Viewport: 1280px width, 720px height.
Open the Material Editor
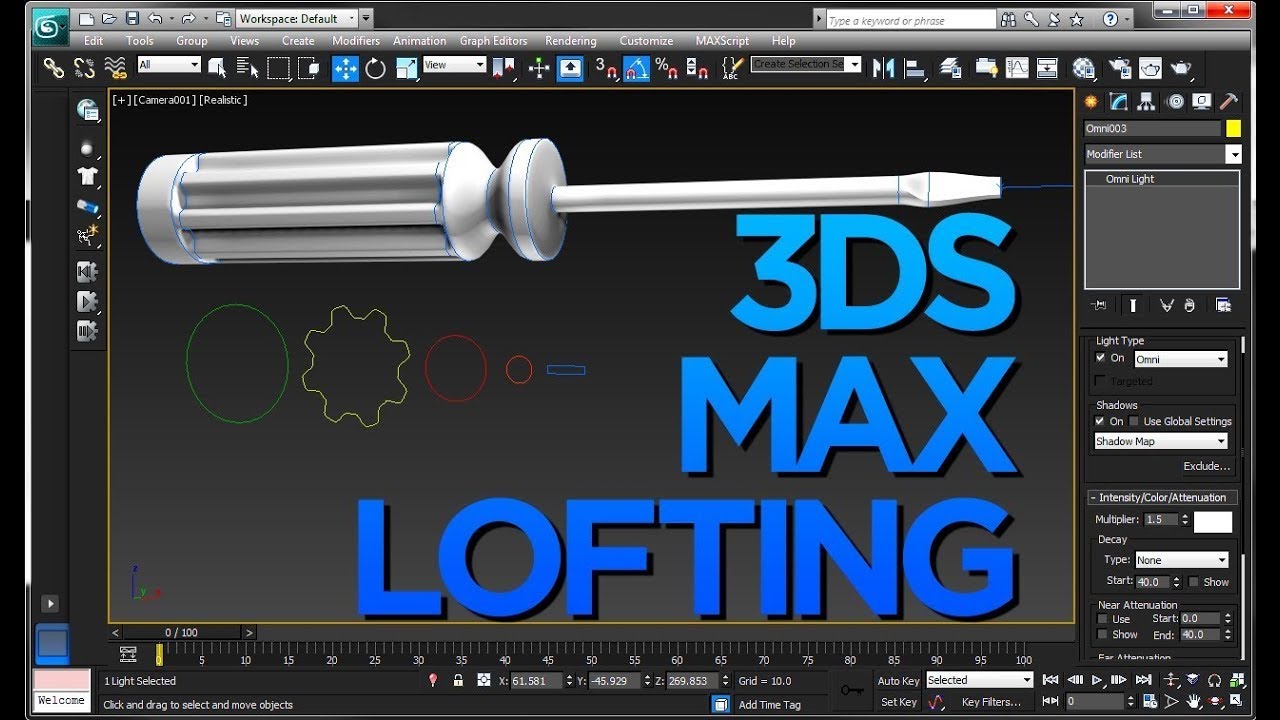coord(1083,68)
